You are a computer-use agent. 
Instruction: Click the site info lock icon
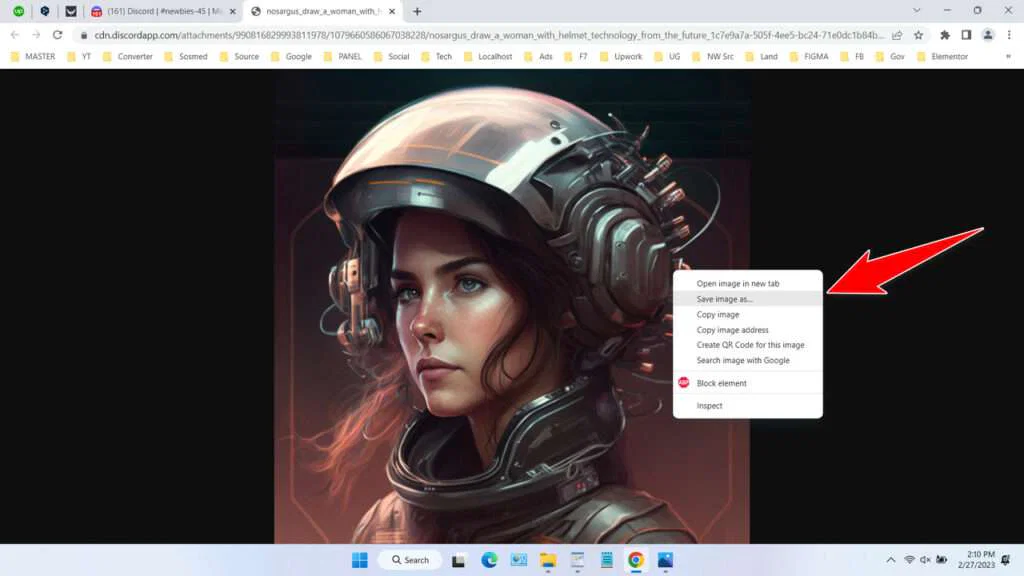coord(86,32)
